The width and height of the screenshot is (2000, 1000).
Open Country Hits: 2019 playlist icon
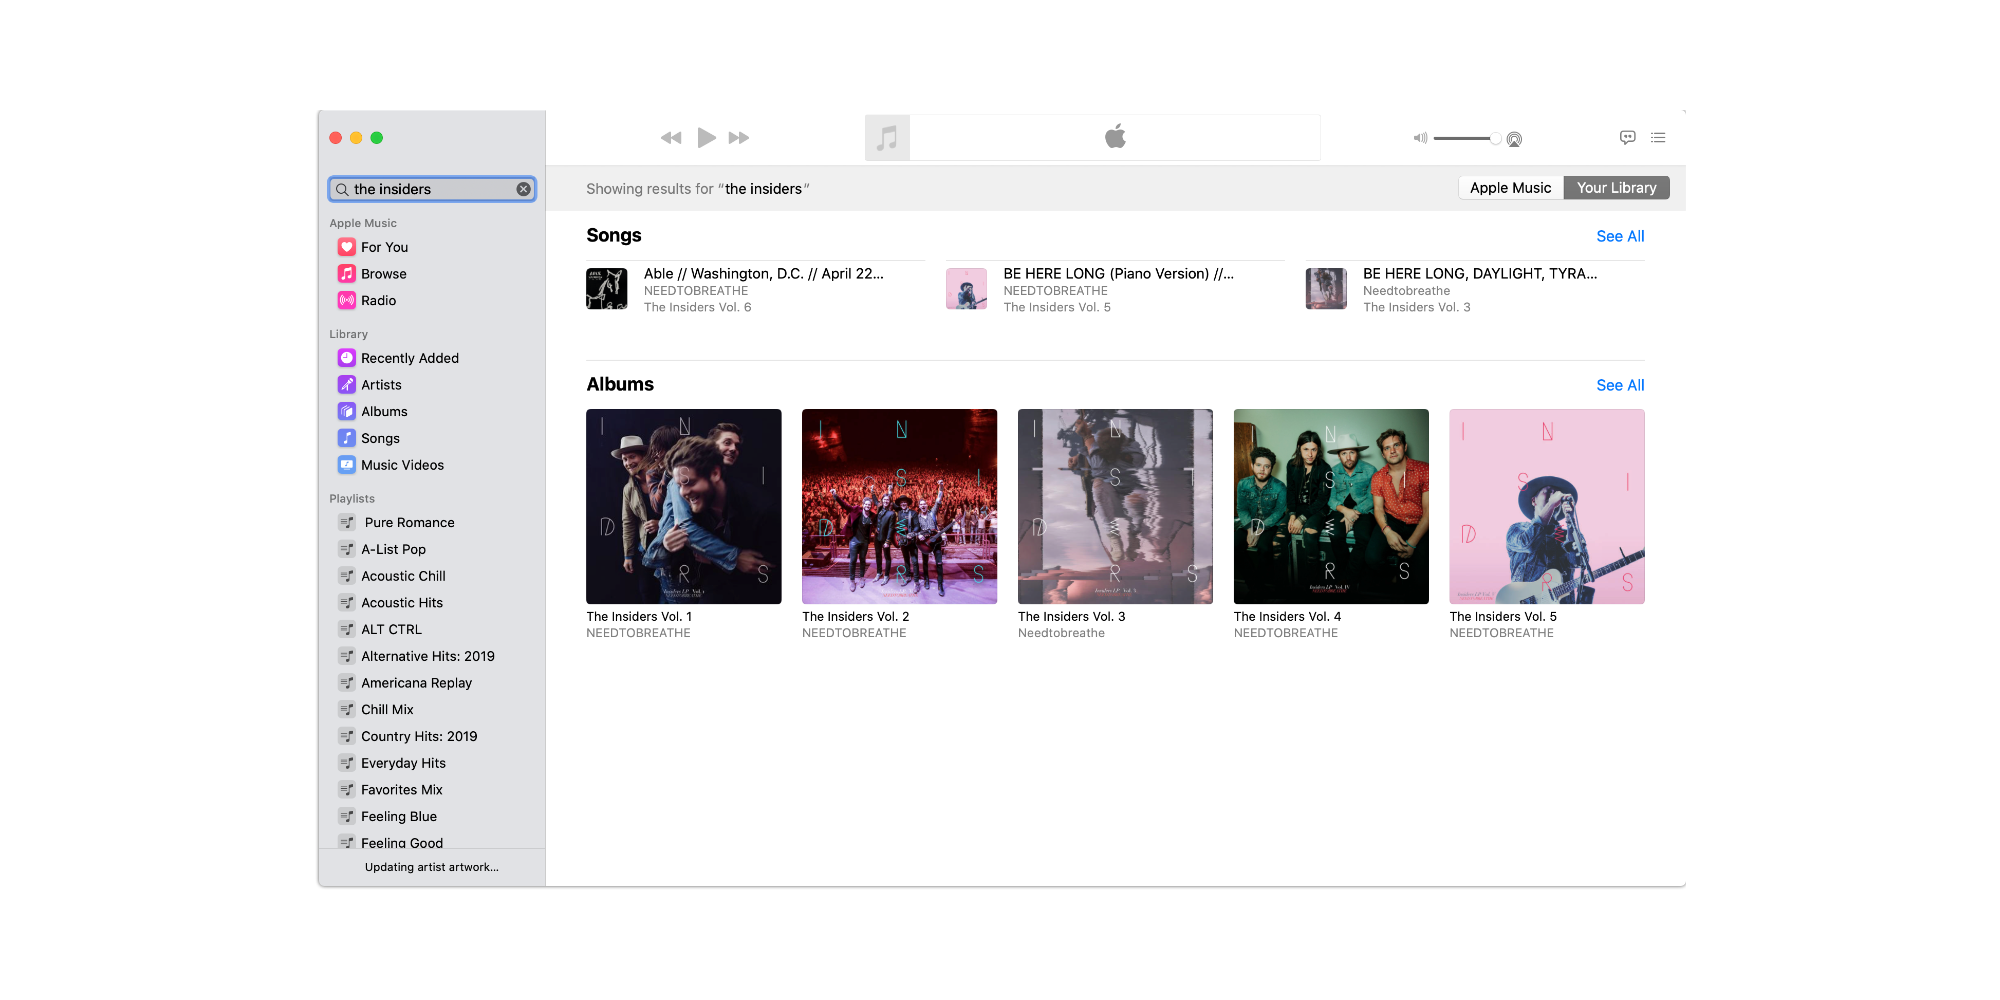click(x=347, y=736)
